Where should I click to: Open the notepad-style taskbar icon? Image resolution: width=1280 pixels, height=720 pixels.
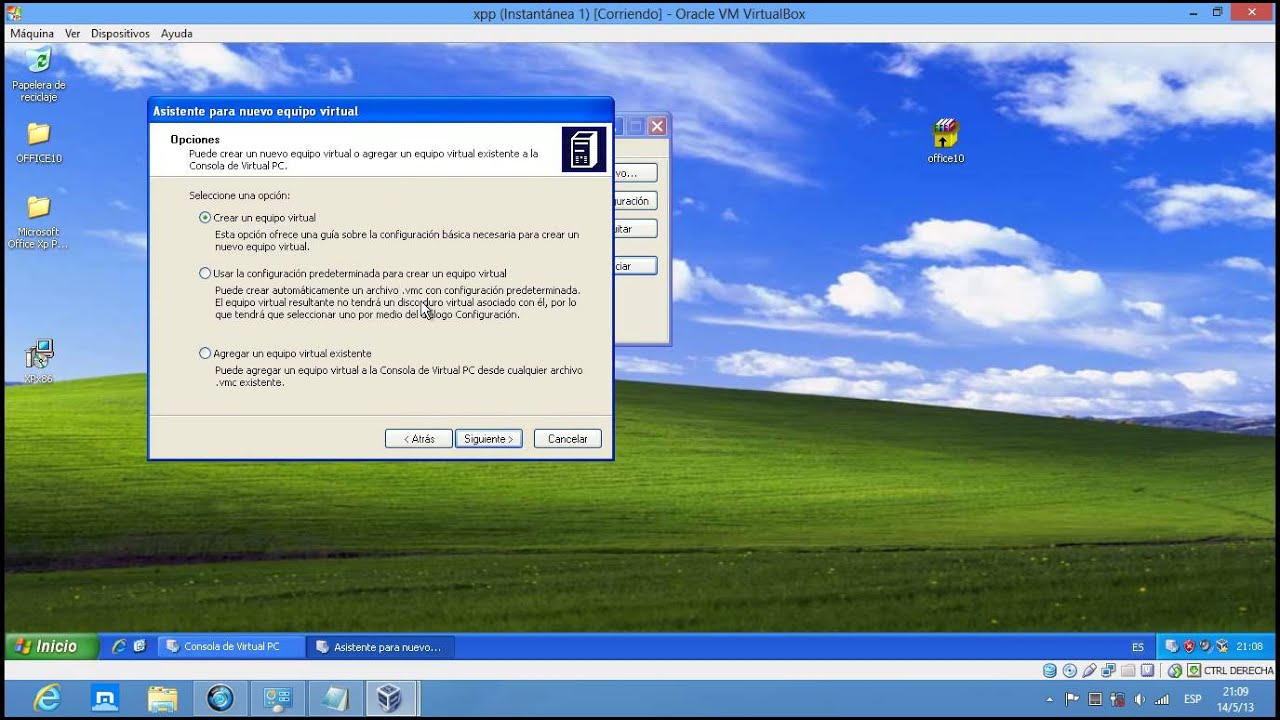(x=335, y=698)
